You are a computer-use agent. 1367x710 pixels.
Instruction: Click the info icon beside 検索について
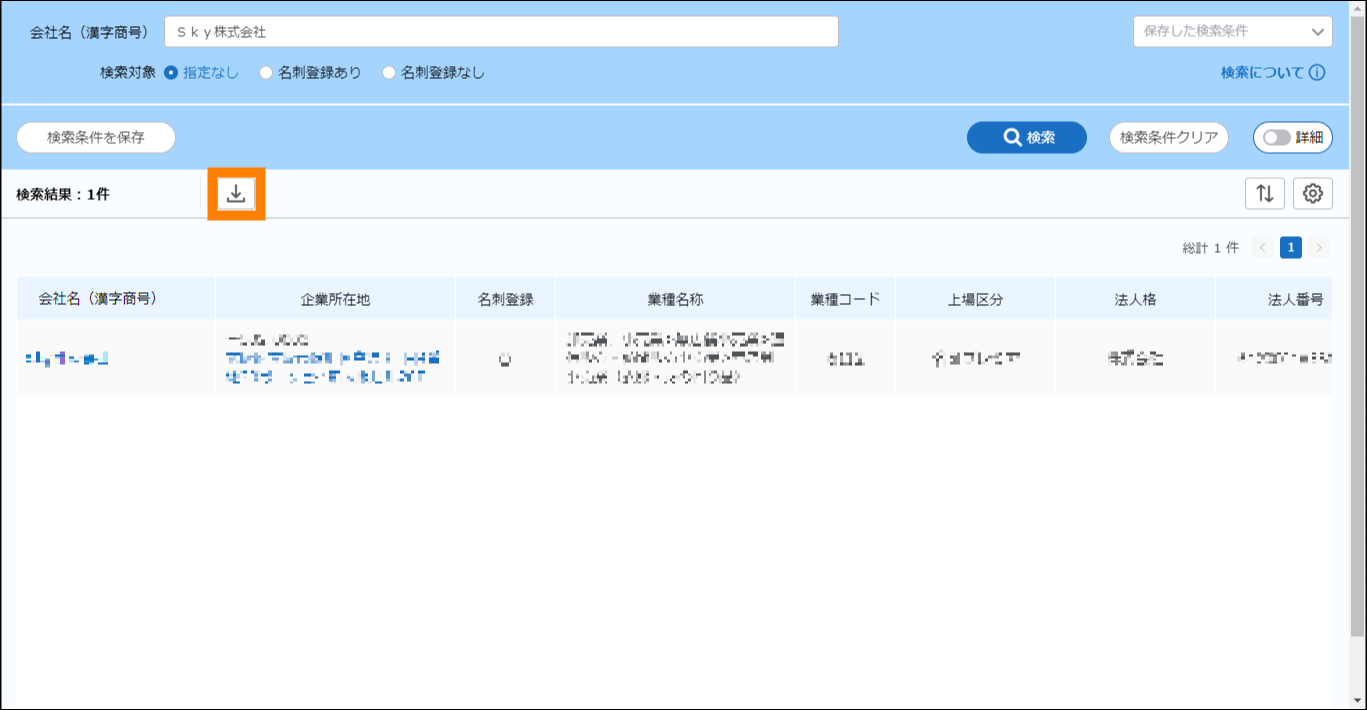coord(1317,73)
